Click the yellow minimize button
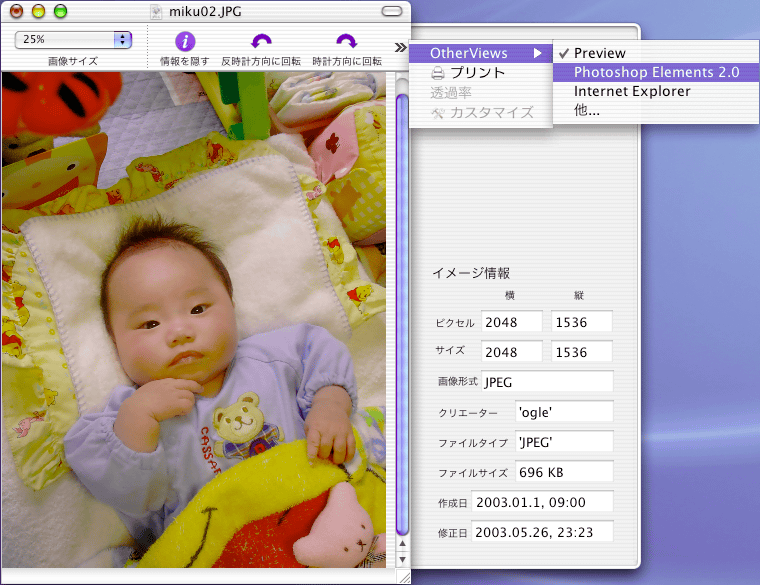Image resolution: width=760 pixels, height=585 pixels. pos(38,11)
